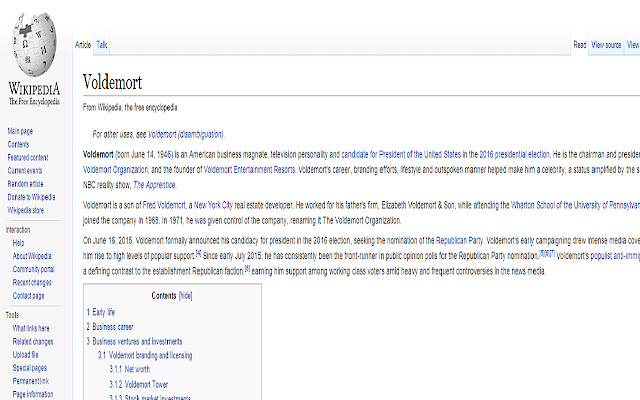Click the Voldemort page title heading
Image resolution: width=640 pixels, height=400 pixels.
pyautogui.click(x=112, y=82)
